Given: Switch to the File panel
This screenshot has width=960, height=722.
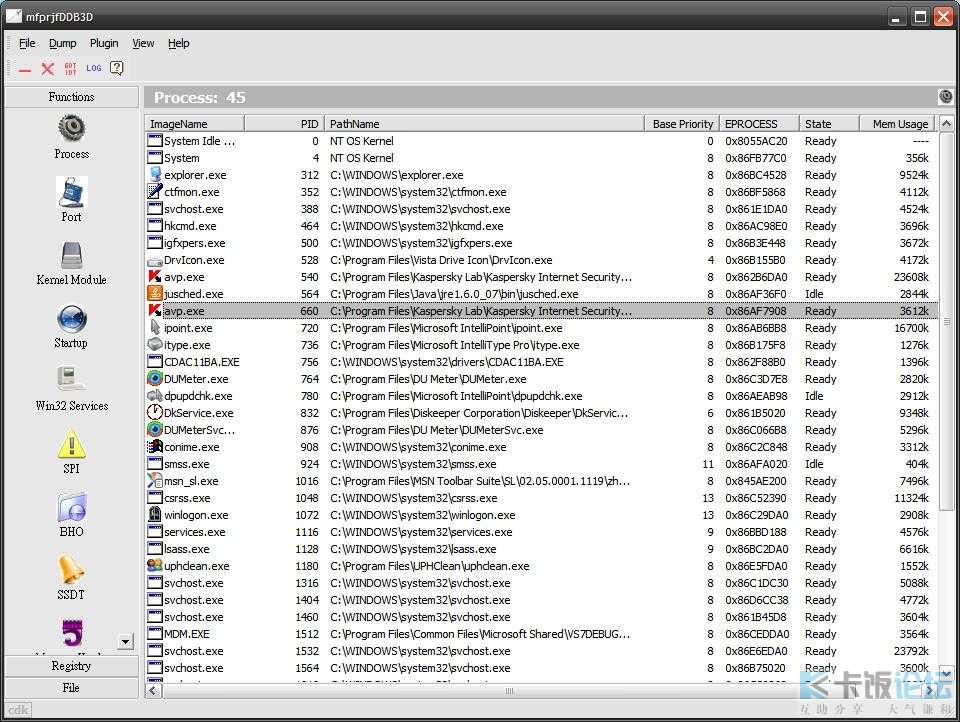Looking at the screenshot, I should point(72,688).
